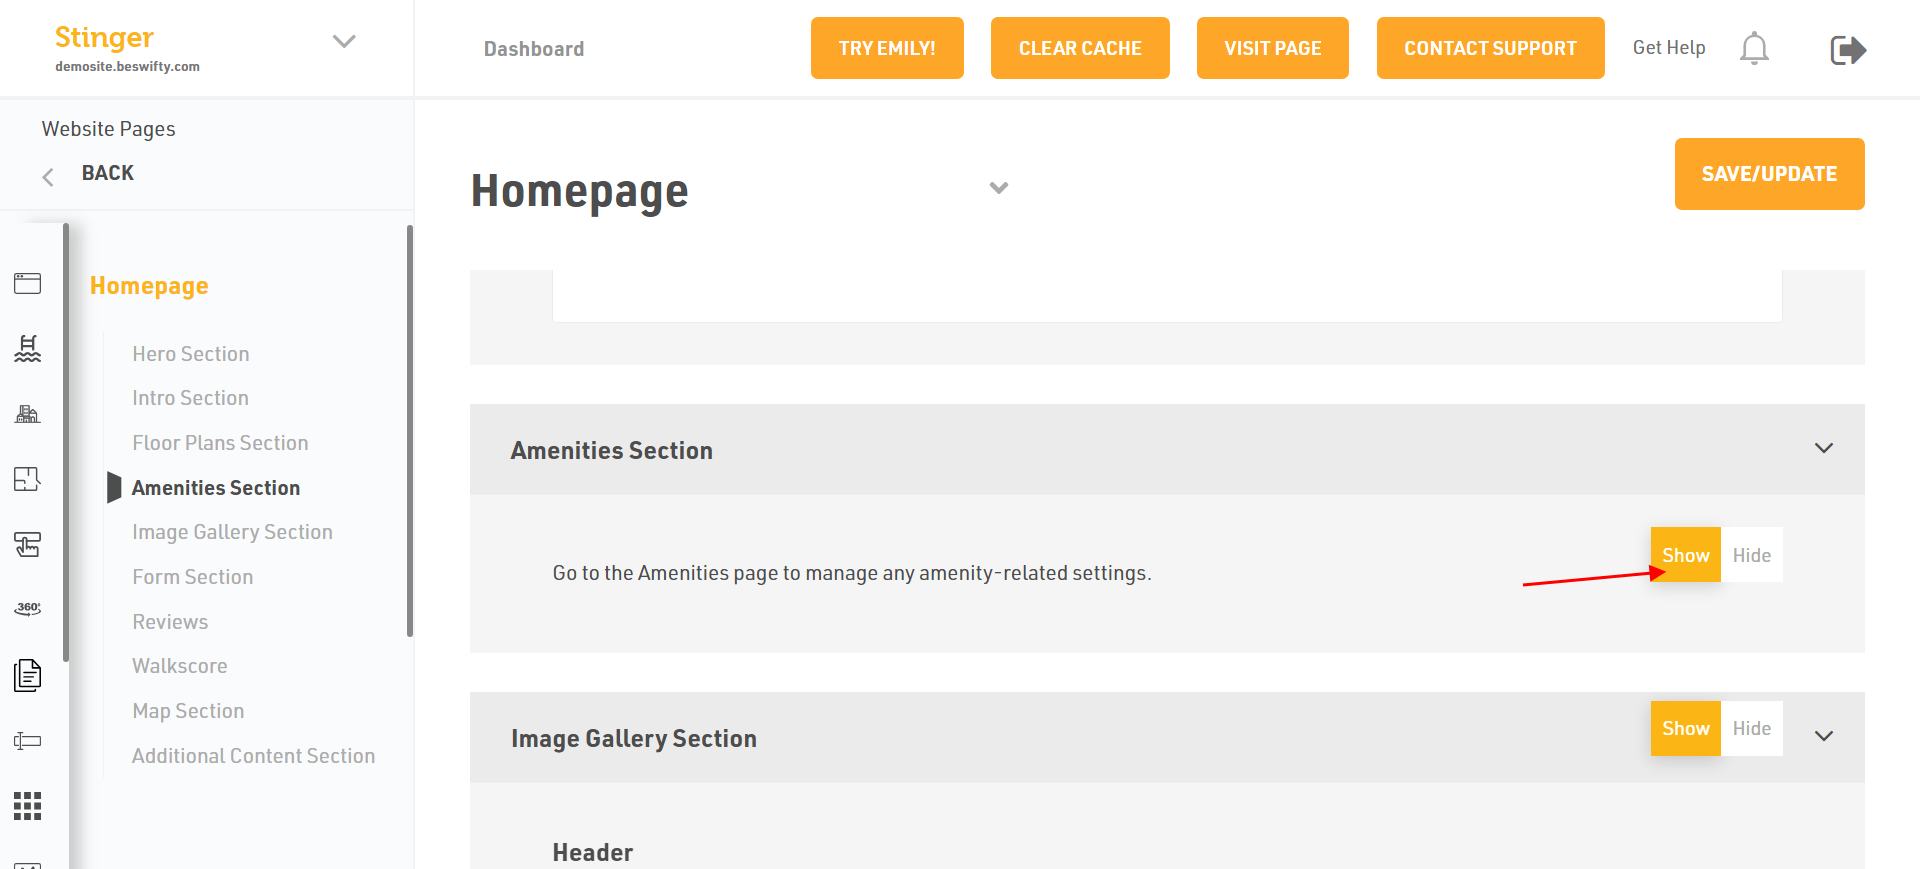The height and width of the screenshot is (869, 1920).
Task: Go to Hero Section in sidebar
Action: 191,354
